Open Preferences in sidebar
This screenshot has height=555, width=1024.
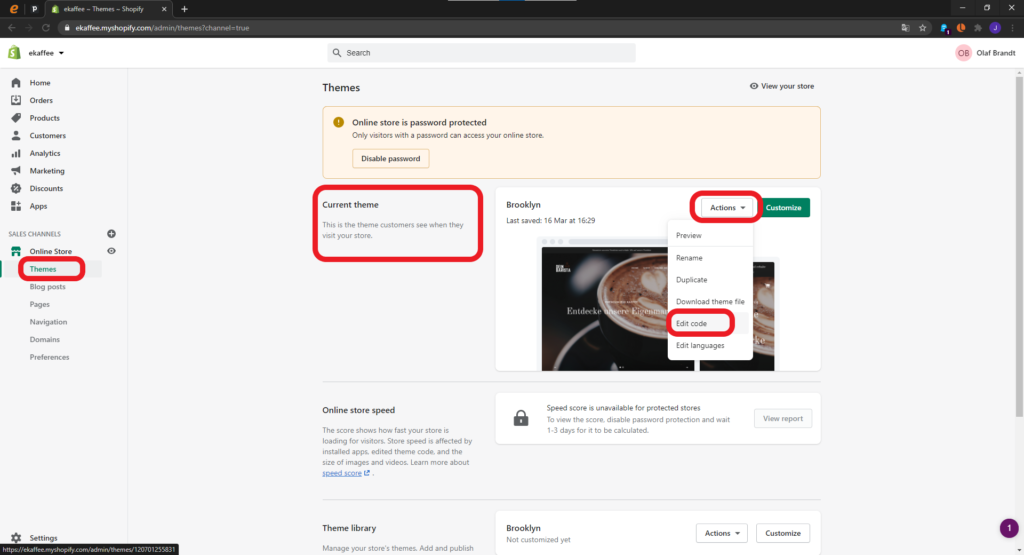[x=49, y=357]
